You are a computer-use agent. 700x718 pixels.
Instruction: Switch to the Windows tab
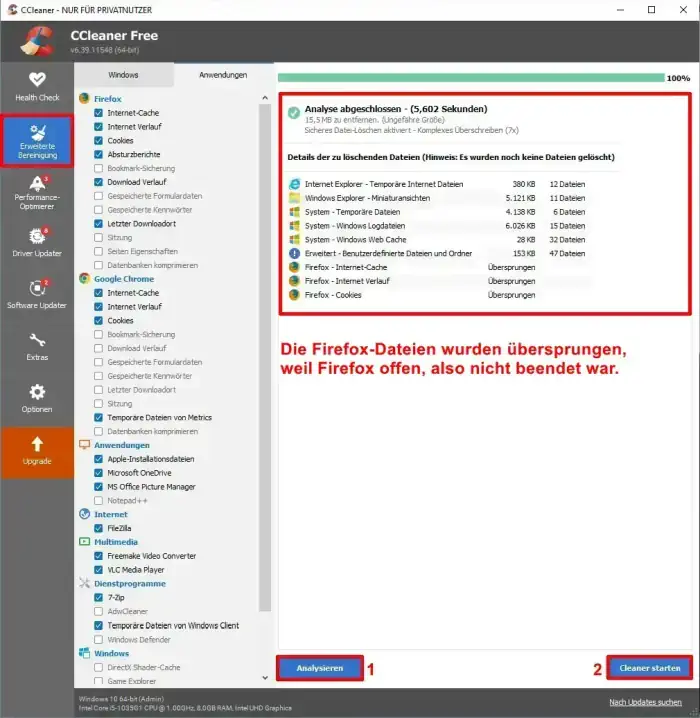[124, 75]
